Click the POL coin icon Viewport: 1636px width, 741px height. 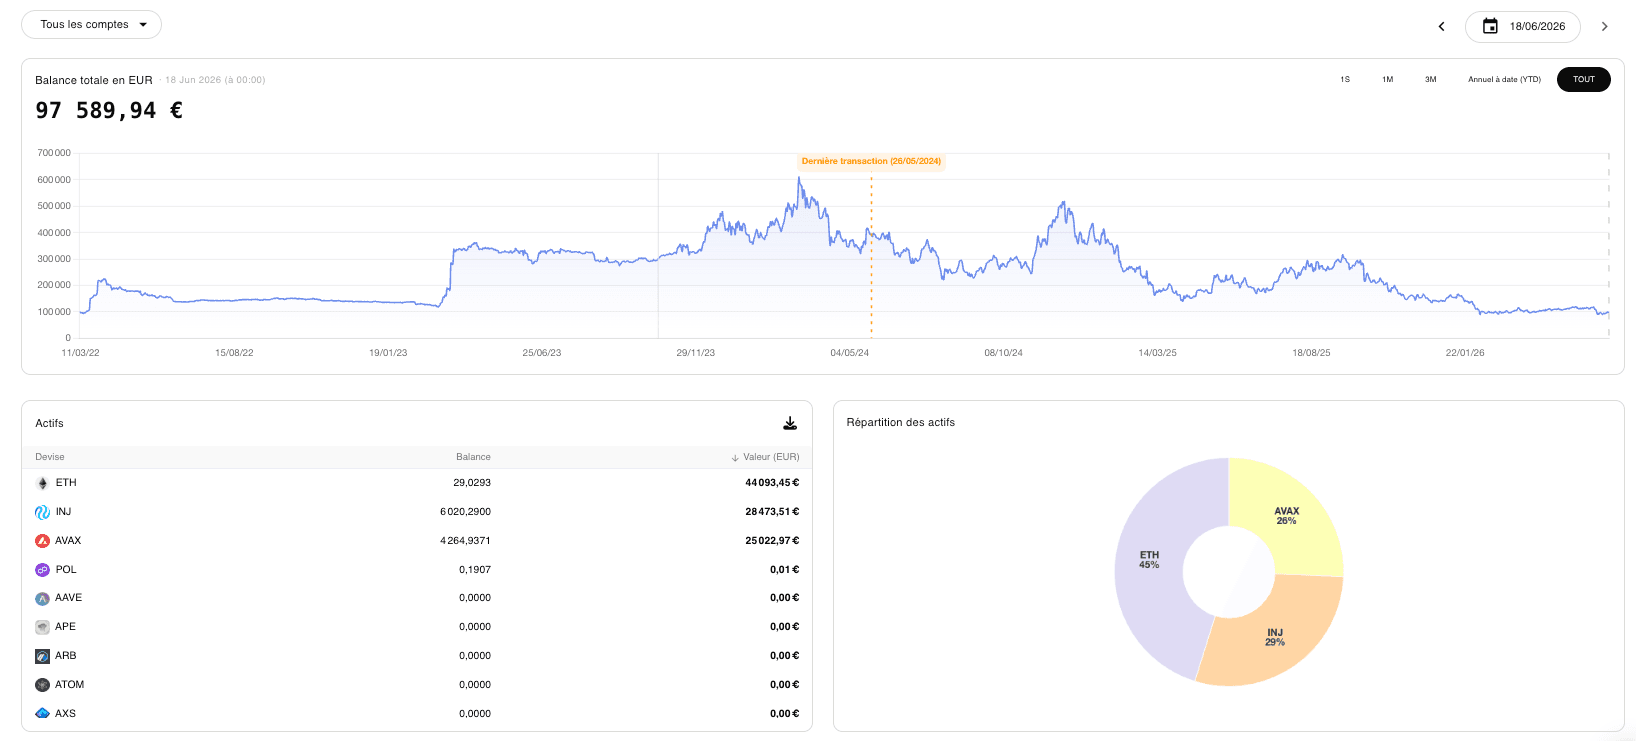42,570
